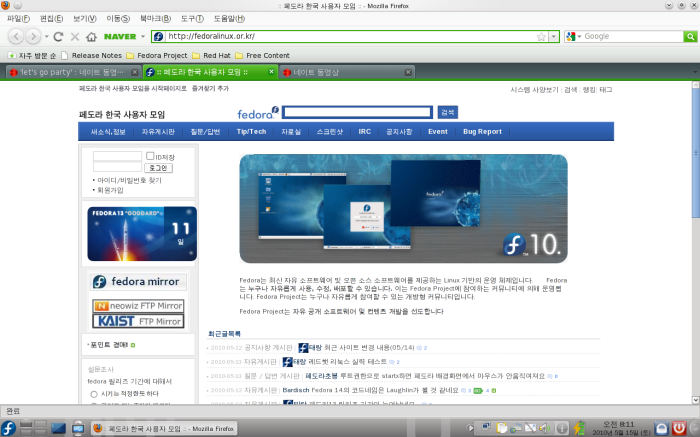
Task: Click the show desktop icon on the taskbar
Action: (x=58, y=428)
